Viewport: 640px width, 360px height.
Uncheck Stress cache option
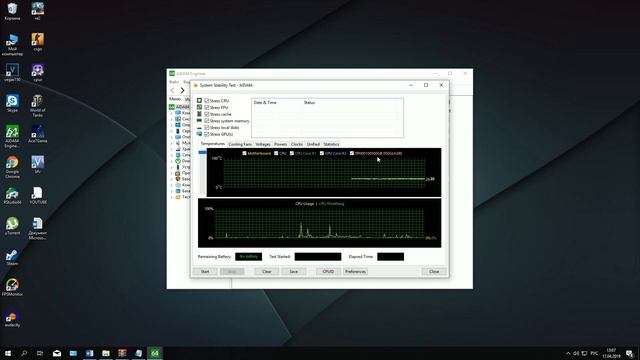click(x=207, y=114)
